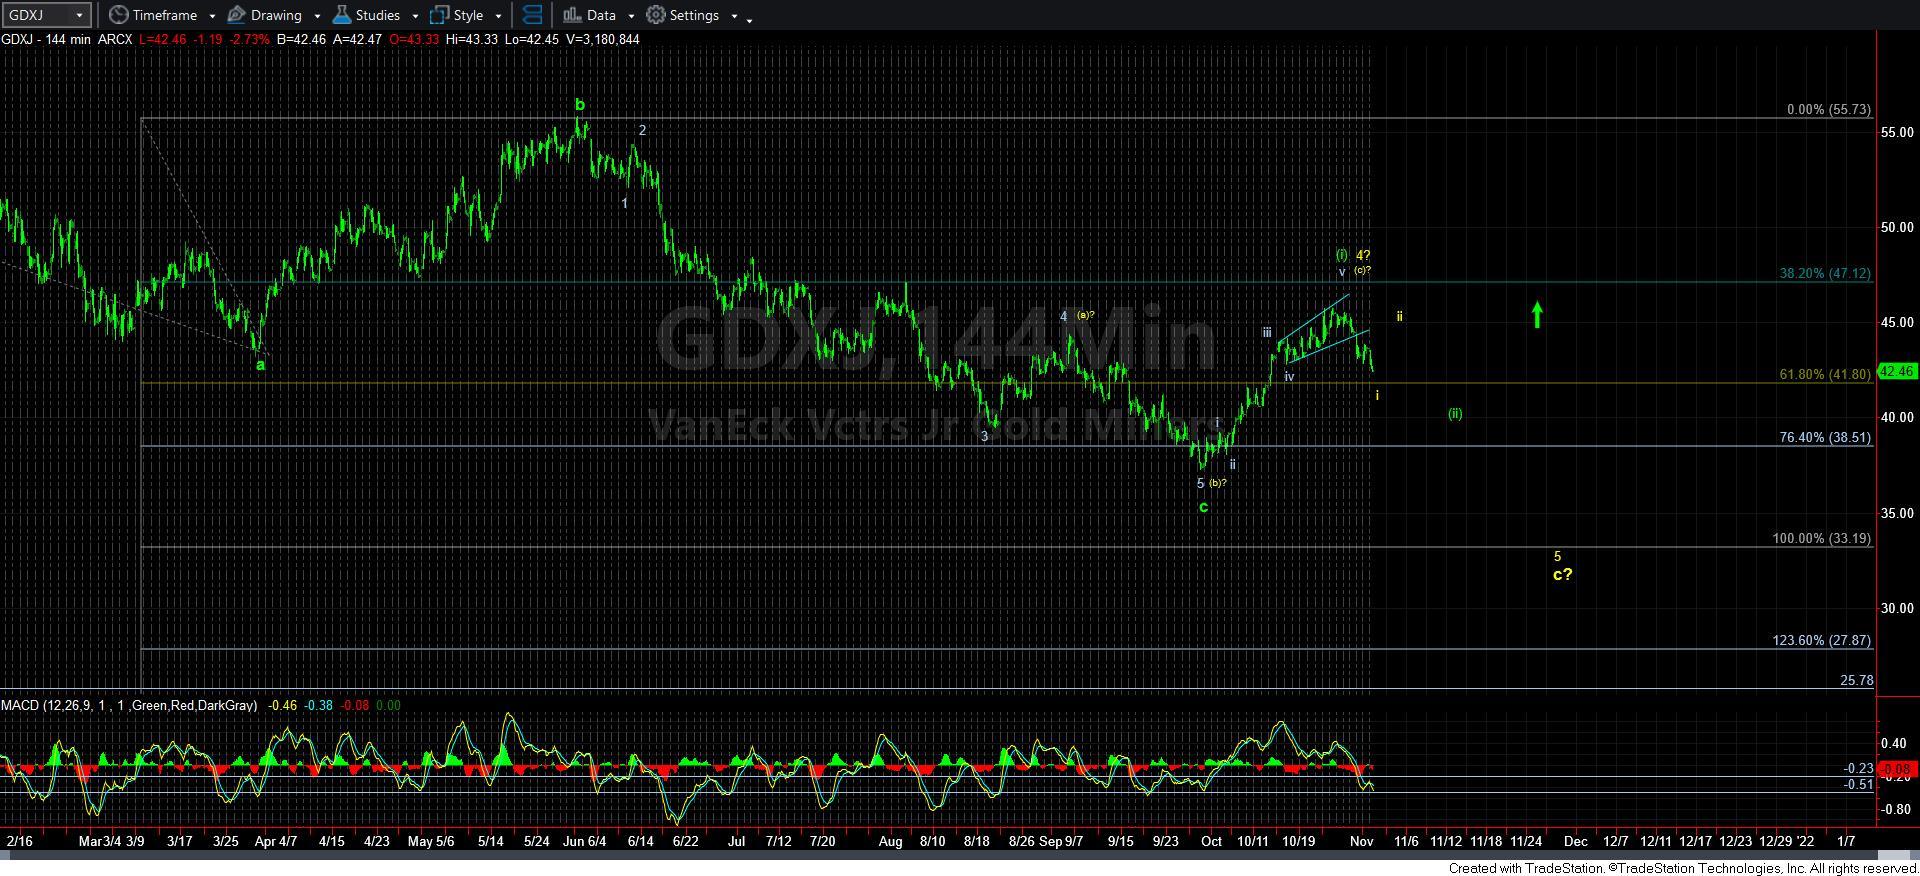Click the yellow c? wave label

(1562, 574)
